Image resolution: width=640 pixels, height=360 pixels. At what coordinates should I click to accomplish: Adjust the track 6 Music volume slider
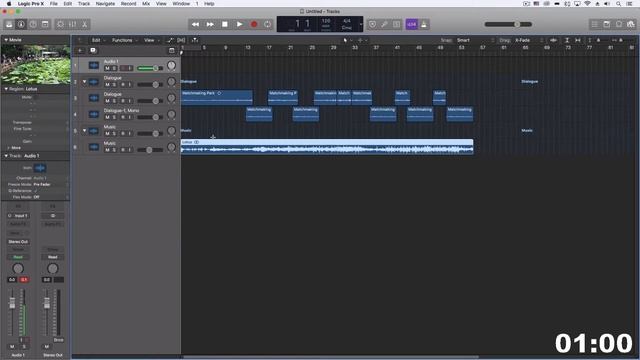tap(150, 150)
